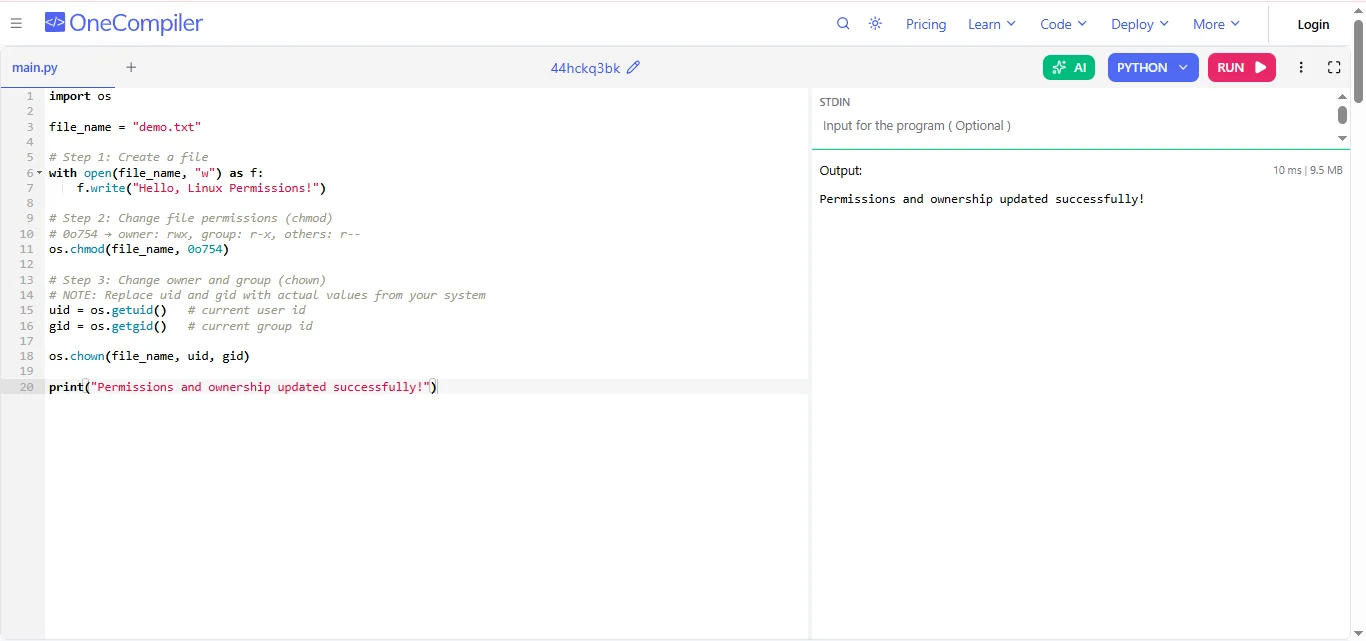Add a new file with plus icon
This screenshot has width=1366, height=641.
(131, 67)
